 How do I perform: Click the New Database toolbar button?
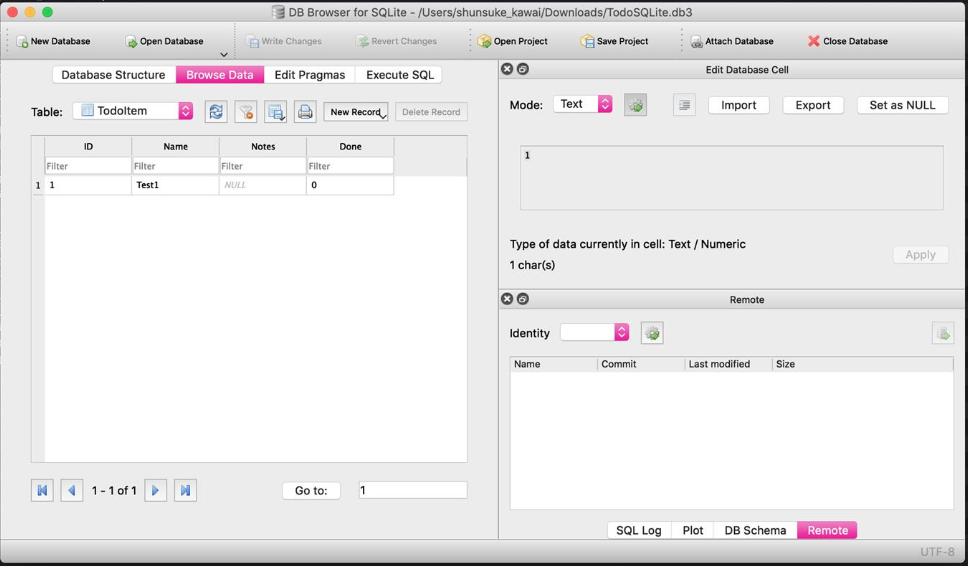(53, 41)
